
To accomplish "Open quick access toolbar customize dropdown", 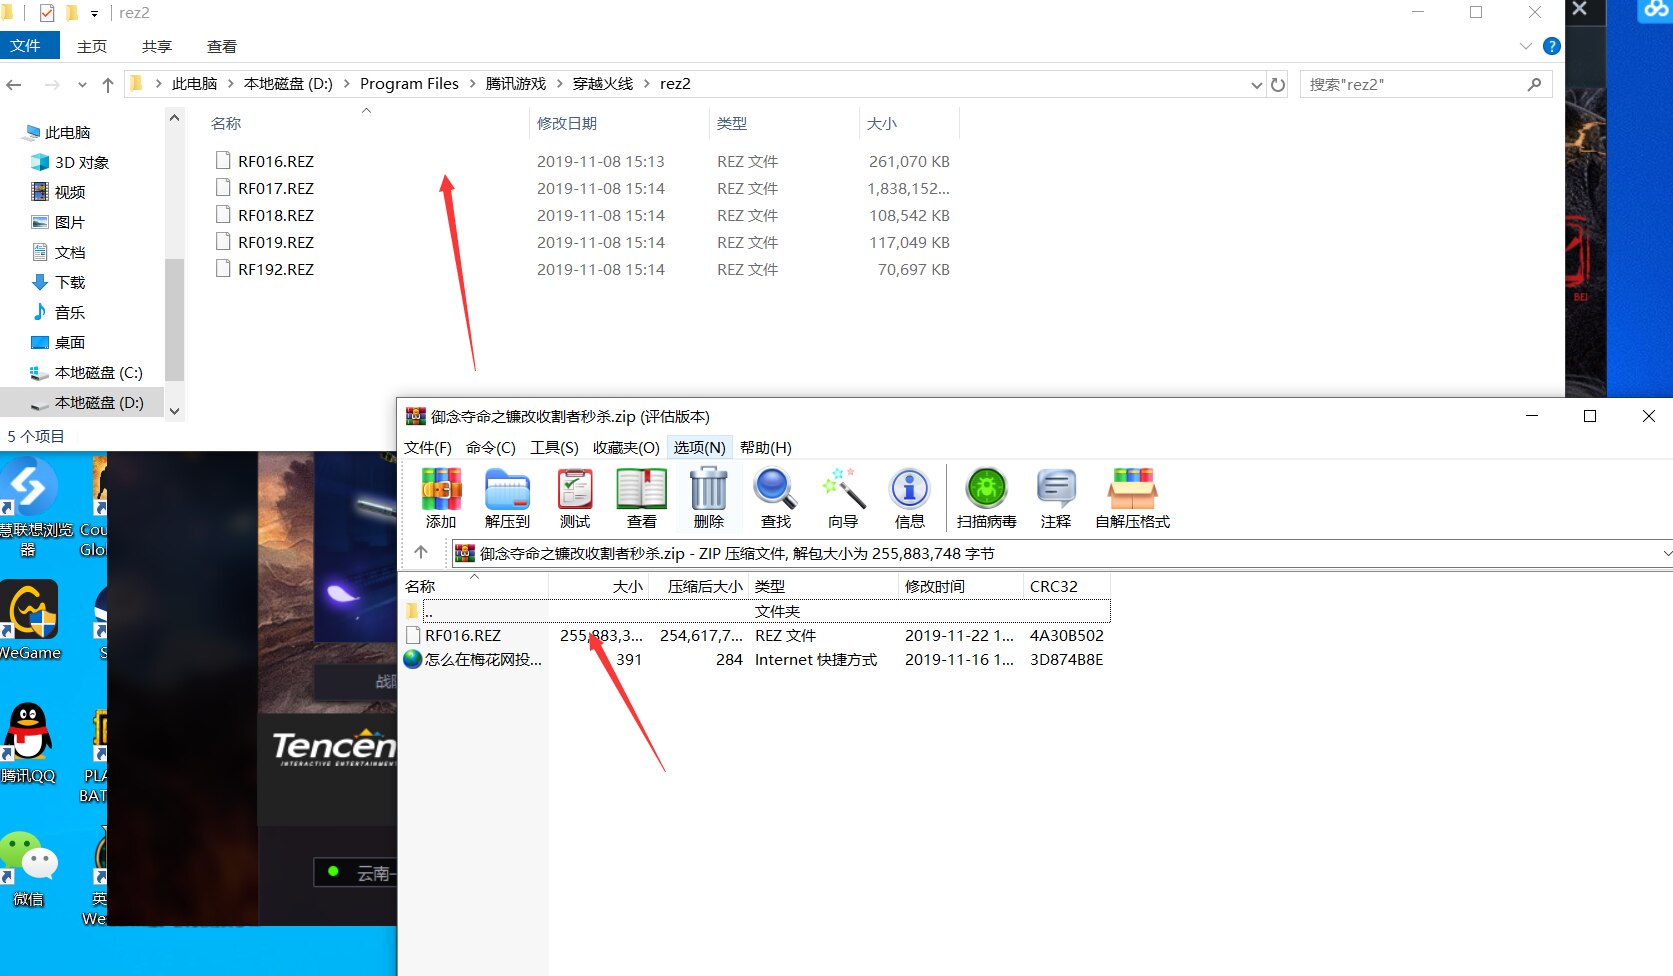I will click(x=94, y=13).
